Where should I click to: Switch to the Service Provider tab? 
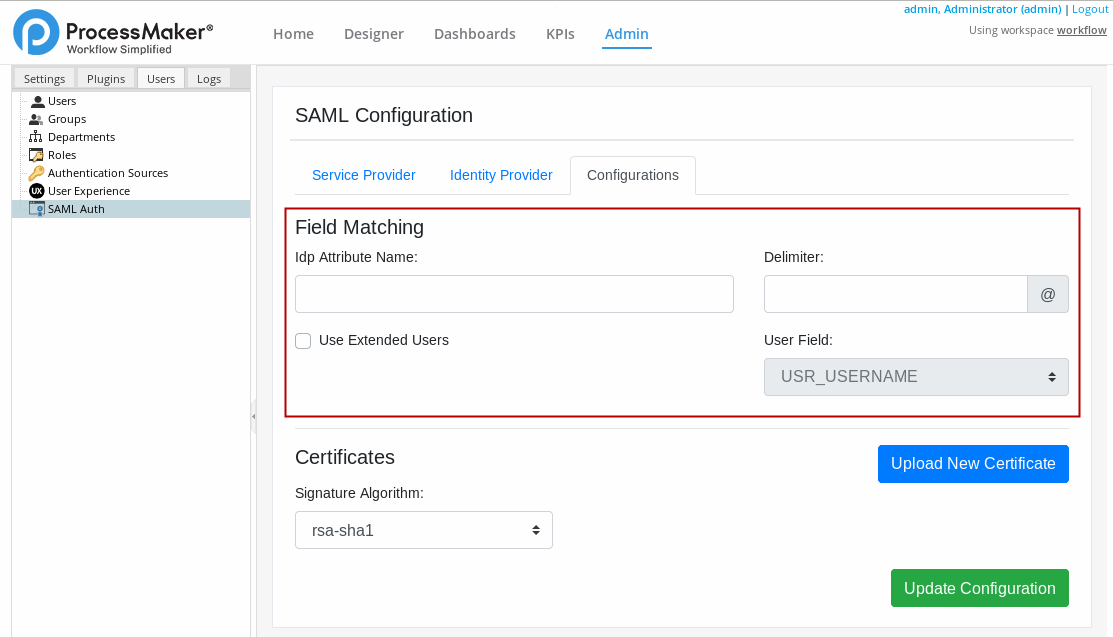pyautogui.click(x=363, y=175)
